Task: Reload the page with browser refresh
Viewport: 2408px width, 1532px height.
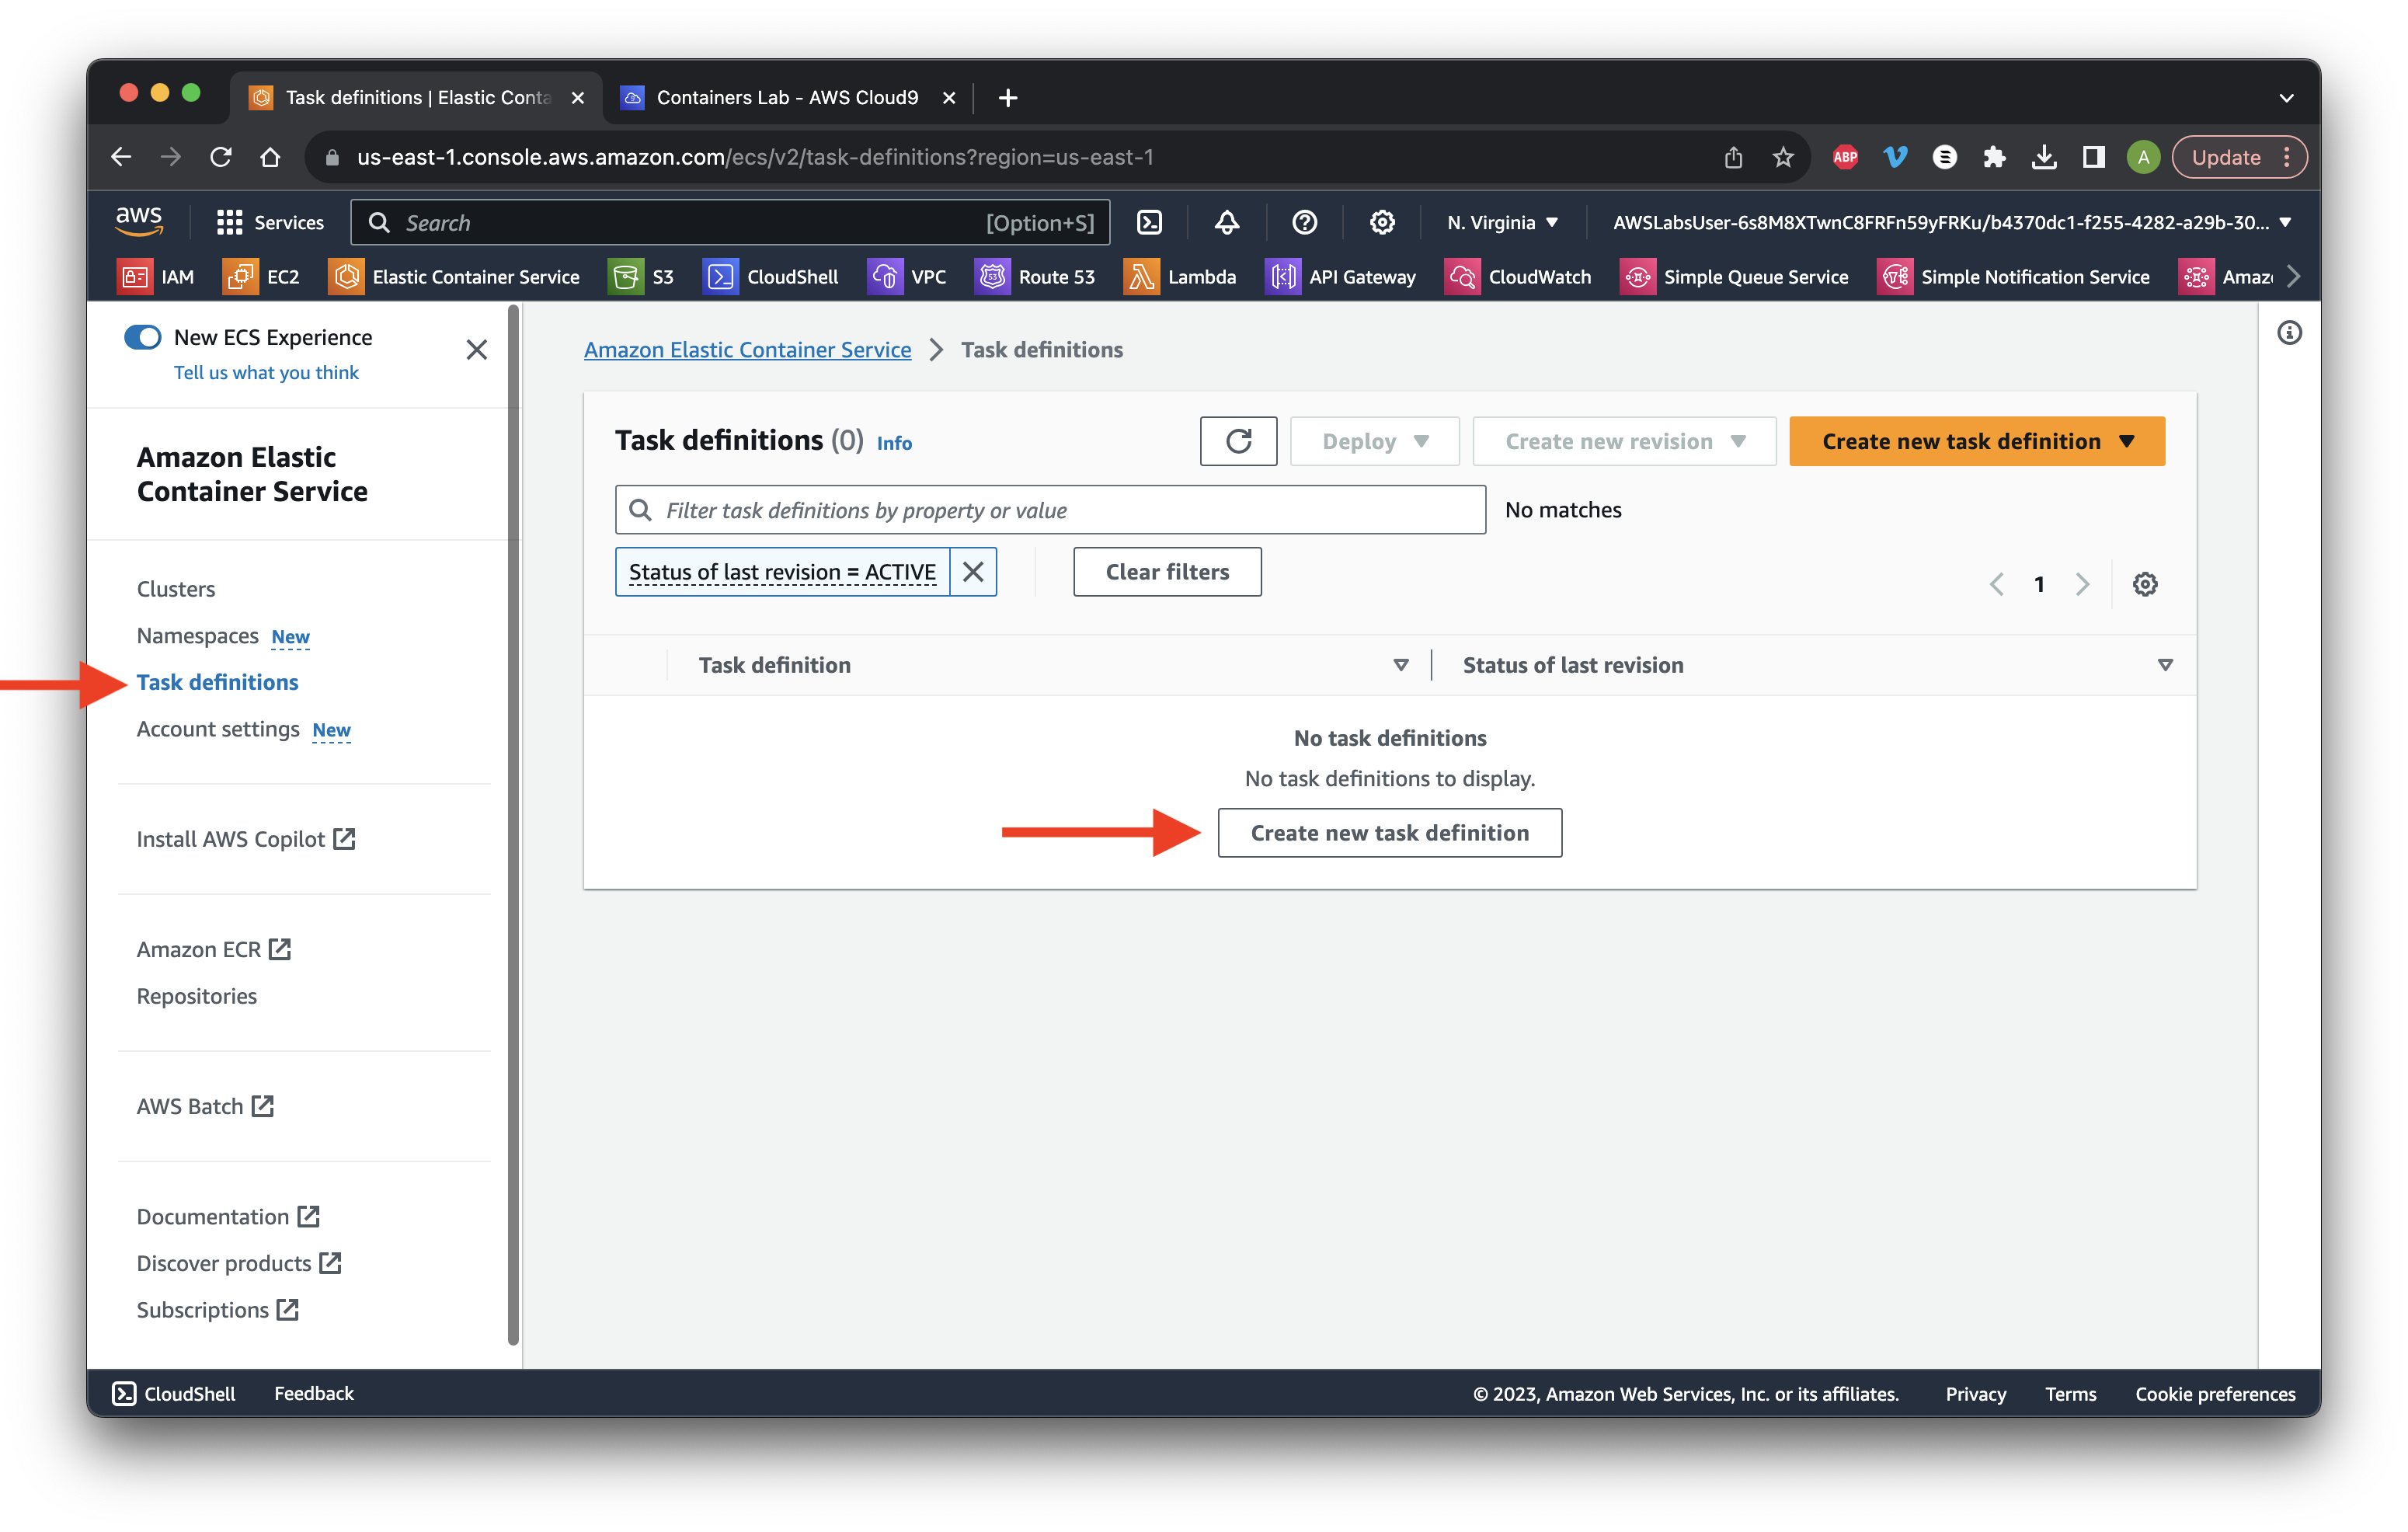Action: [x=220, y=157]
